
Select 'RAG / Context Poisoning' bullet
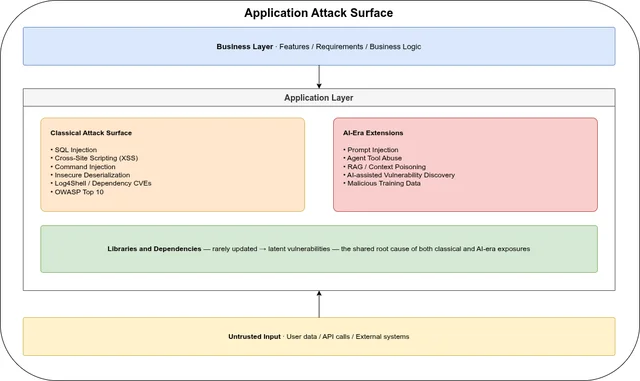pos(384,167)
